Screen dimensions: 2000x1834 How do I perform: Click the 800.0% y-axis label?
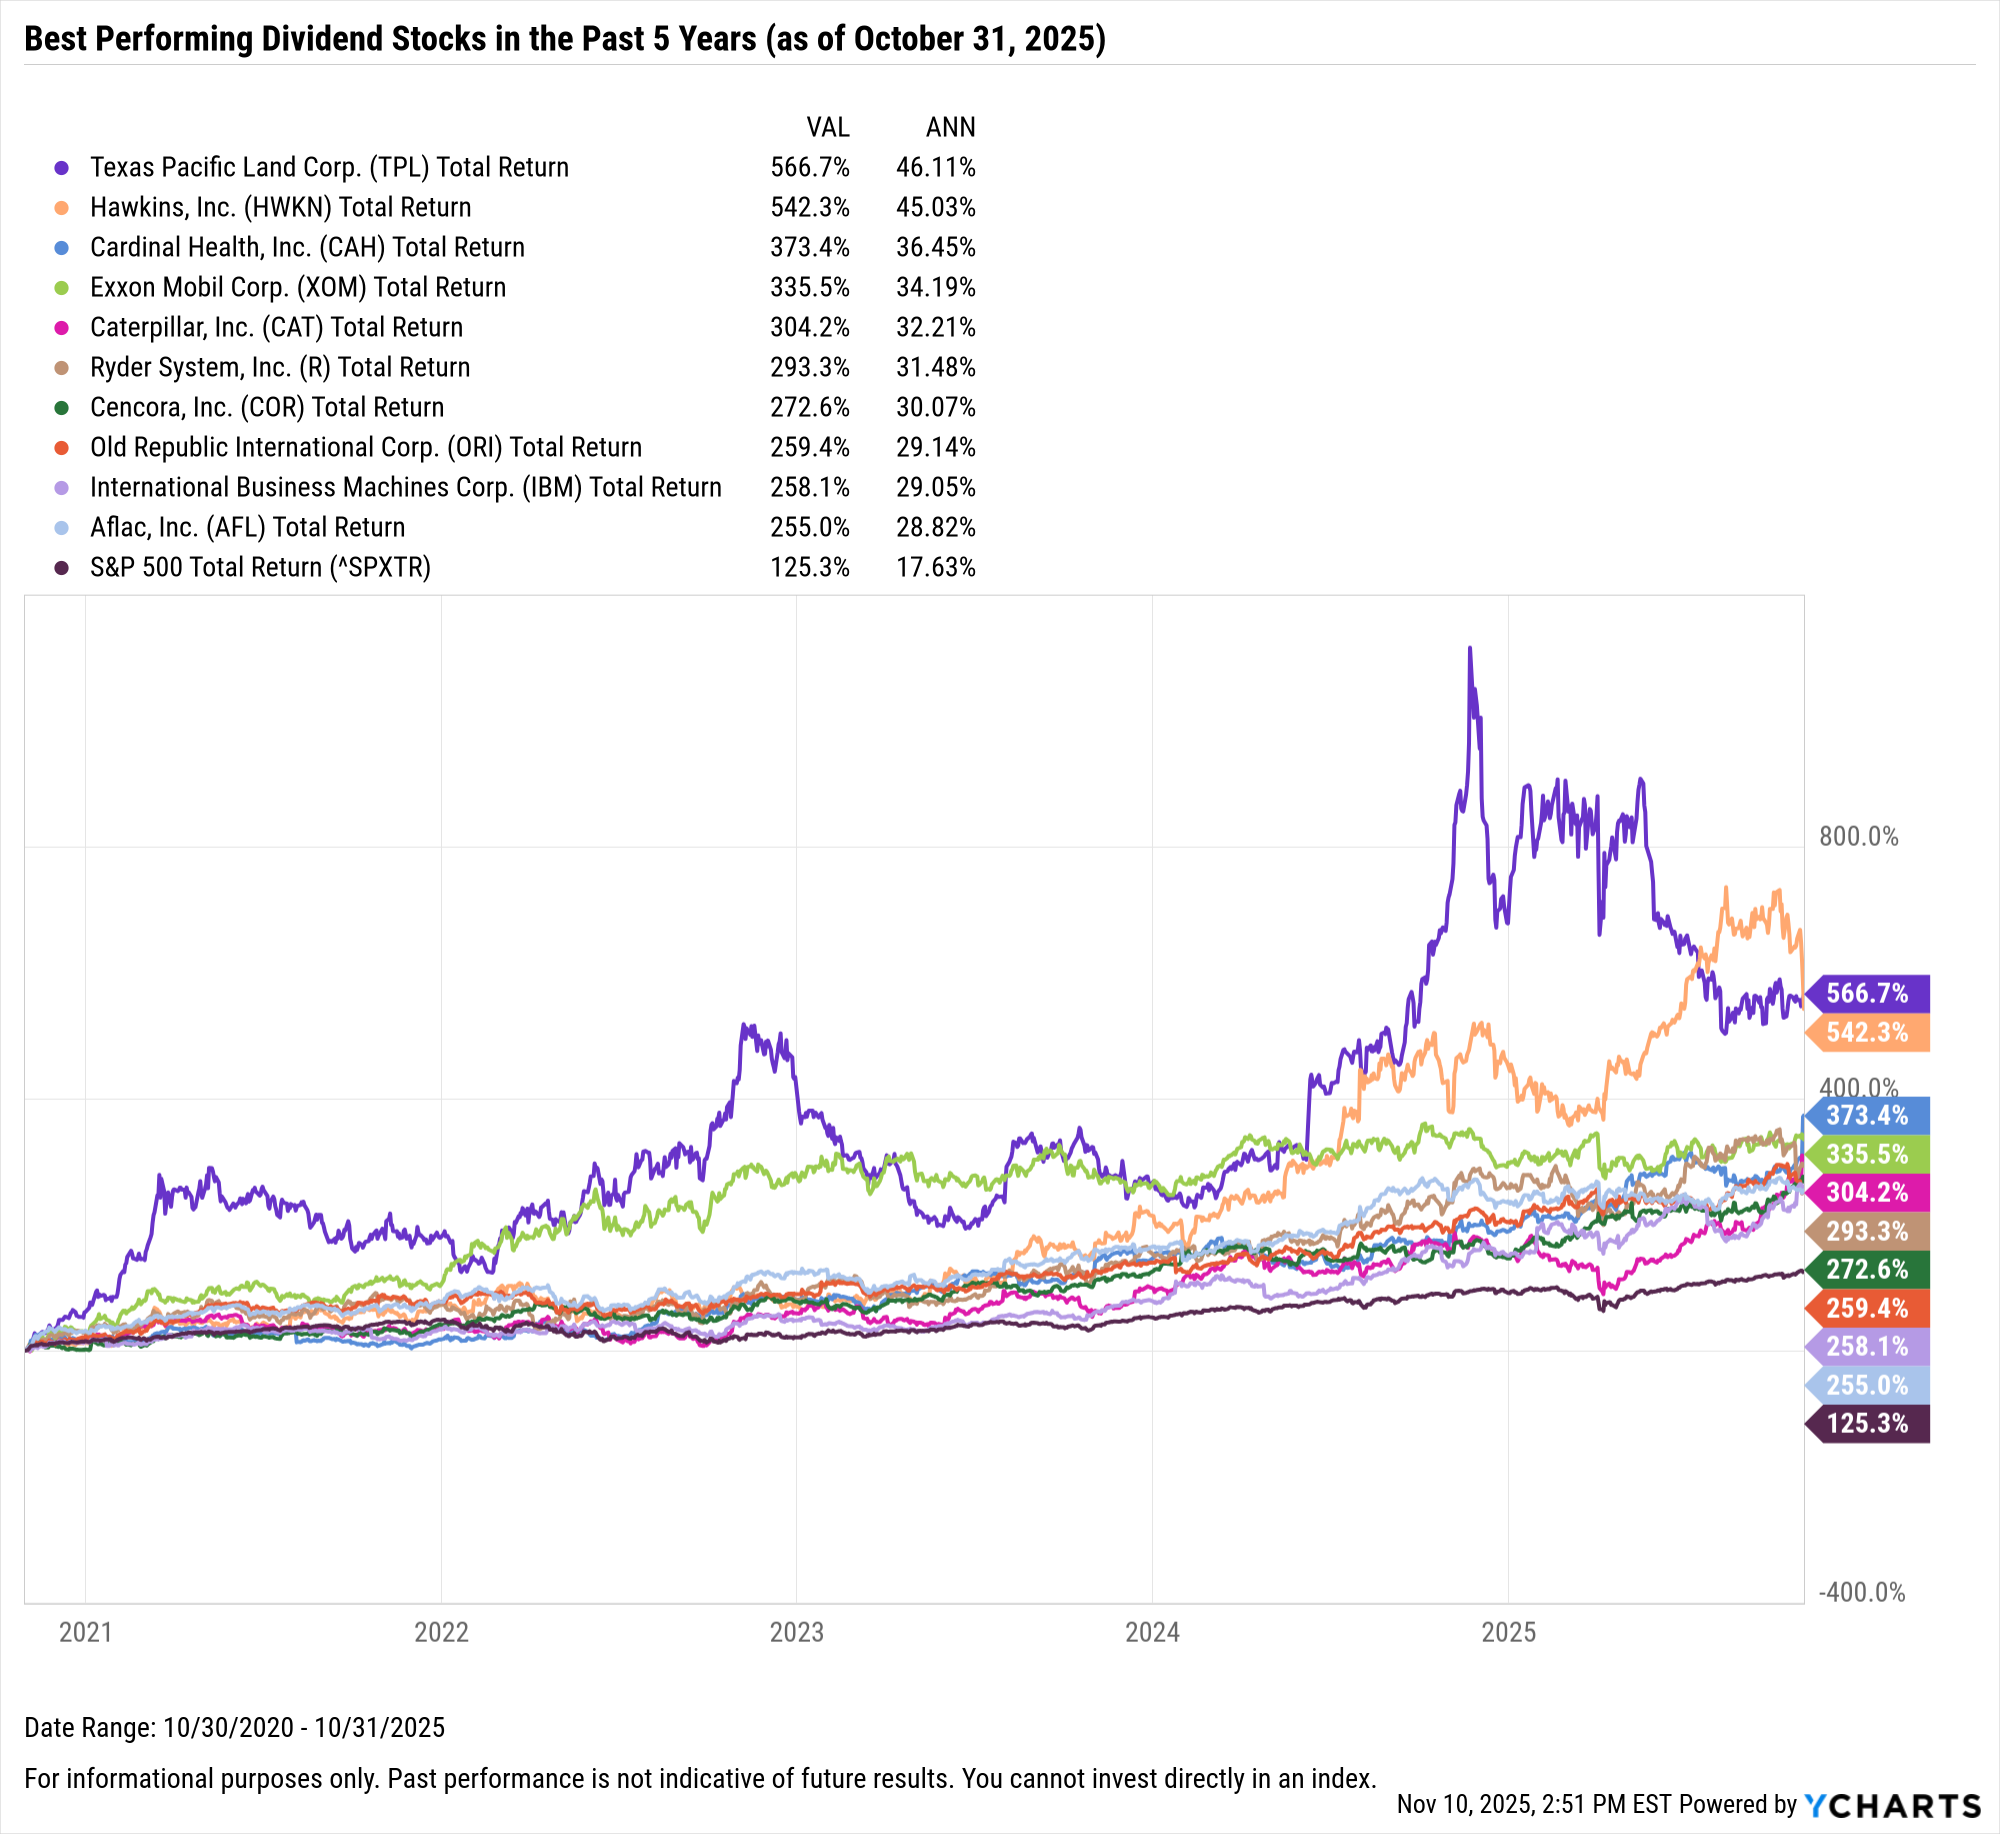point(1858,837)
